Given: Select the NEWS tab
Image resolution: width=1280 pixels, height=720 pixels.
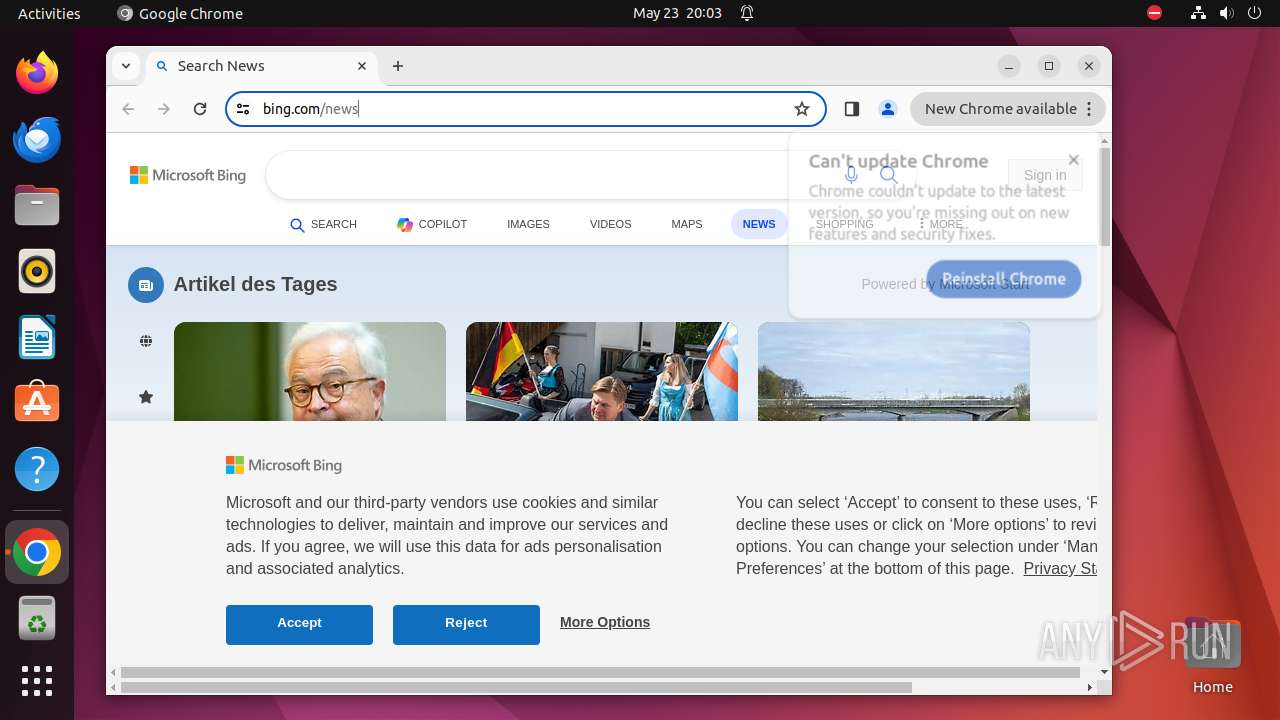Looking at the screenshot, I should (759, 224).
